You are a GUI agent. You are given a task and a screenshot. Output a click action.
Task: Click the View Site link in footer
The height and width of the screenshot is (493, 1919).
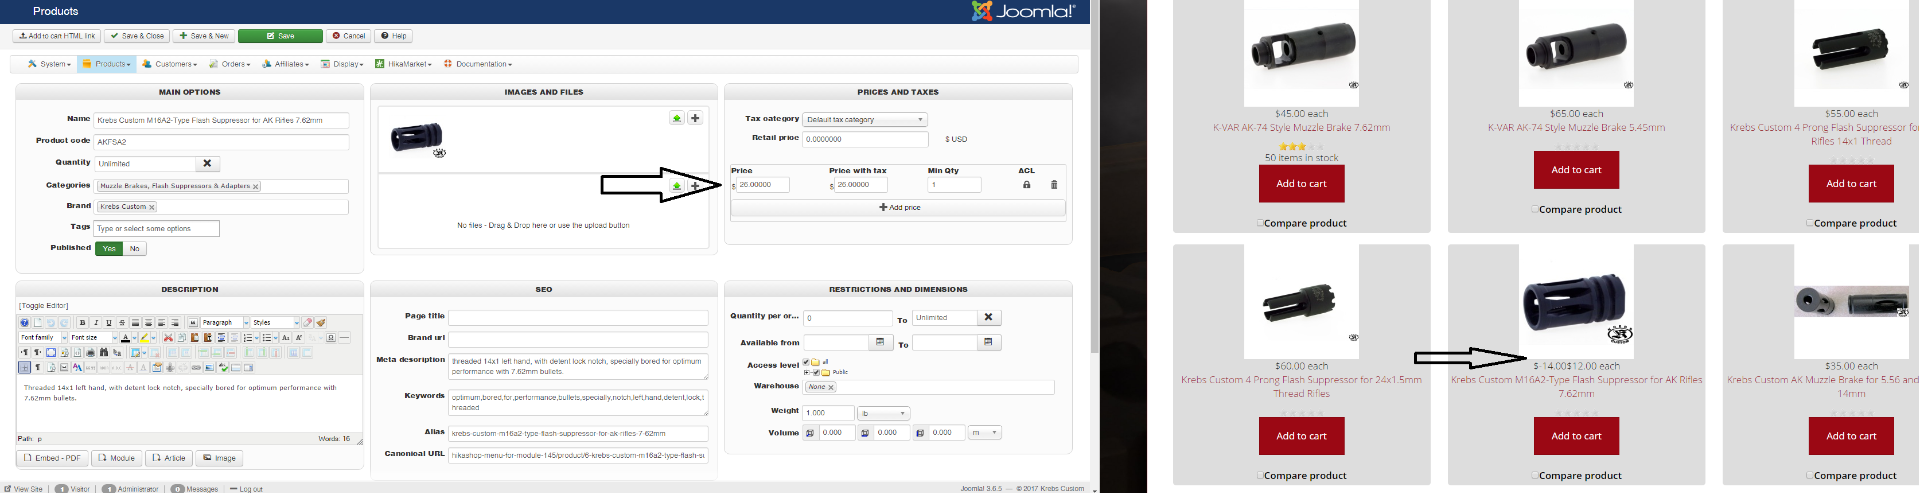[24, 489]
